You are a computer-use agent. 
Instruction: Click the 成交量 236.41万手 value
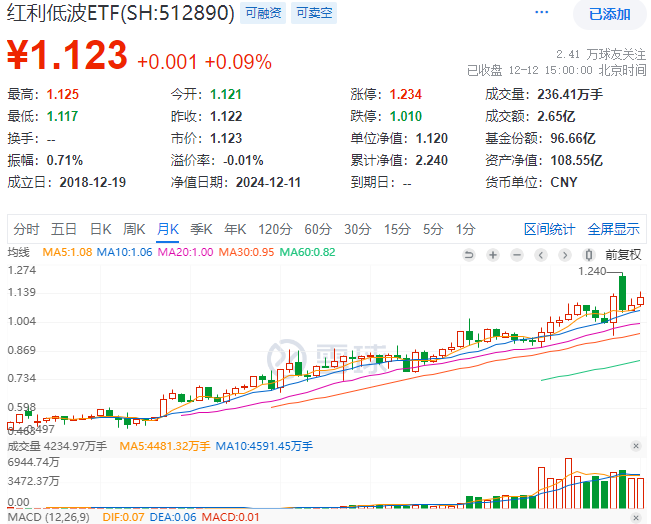pyautogui.click(x=570, y=94)
